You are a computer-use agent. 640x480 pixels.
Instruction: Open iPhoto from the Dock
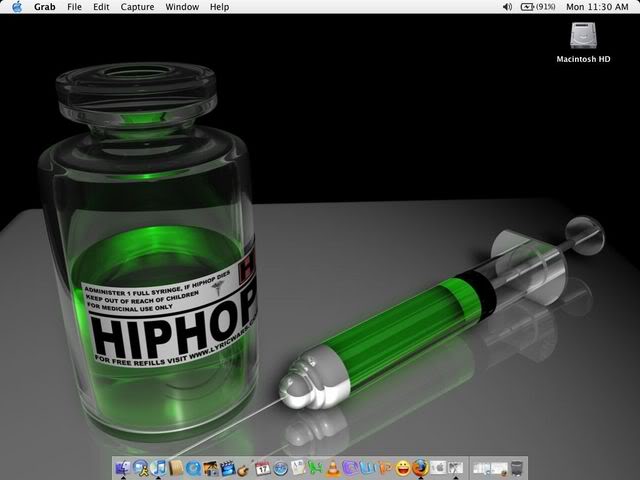tap(211, 469)
